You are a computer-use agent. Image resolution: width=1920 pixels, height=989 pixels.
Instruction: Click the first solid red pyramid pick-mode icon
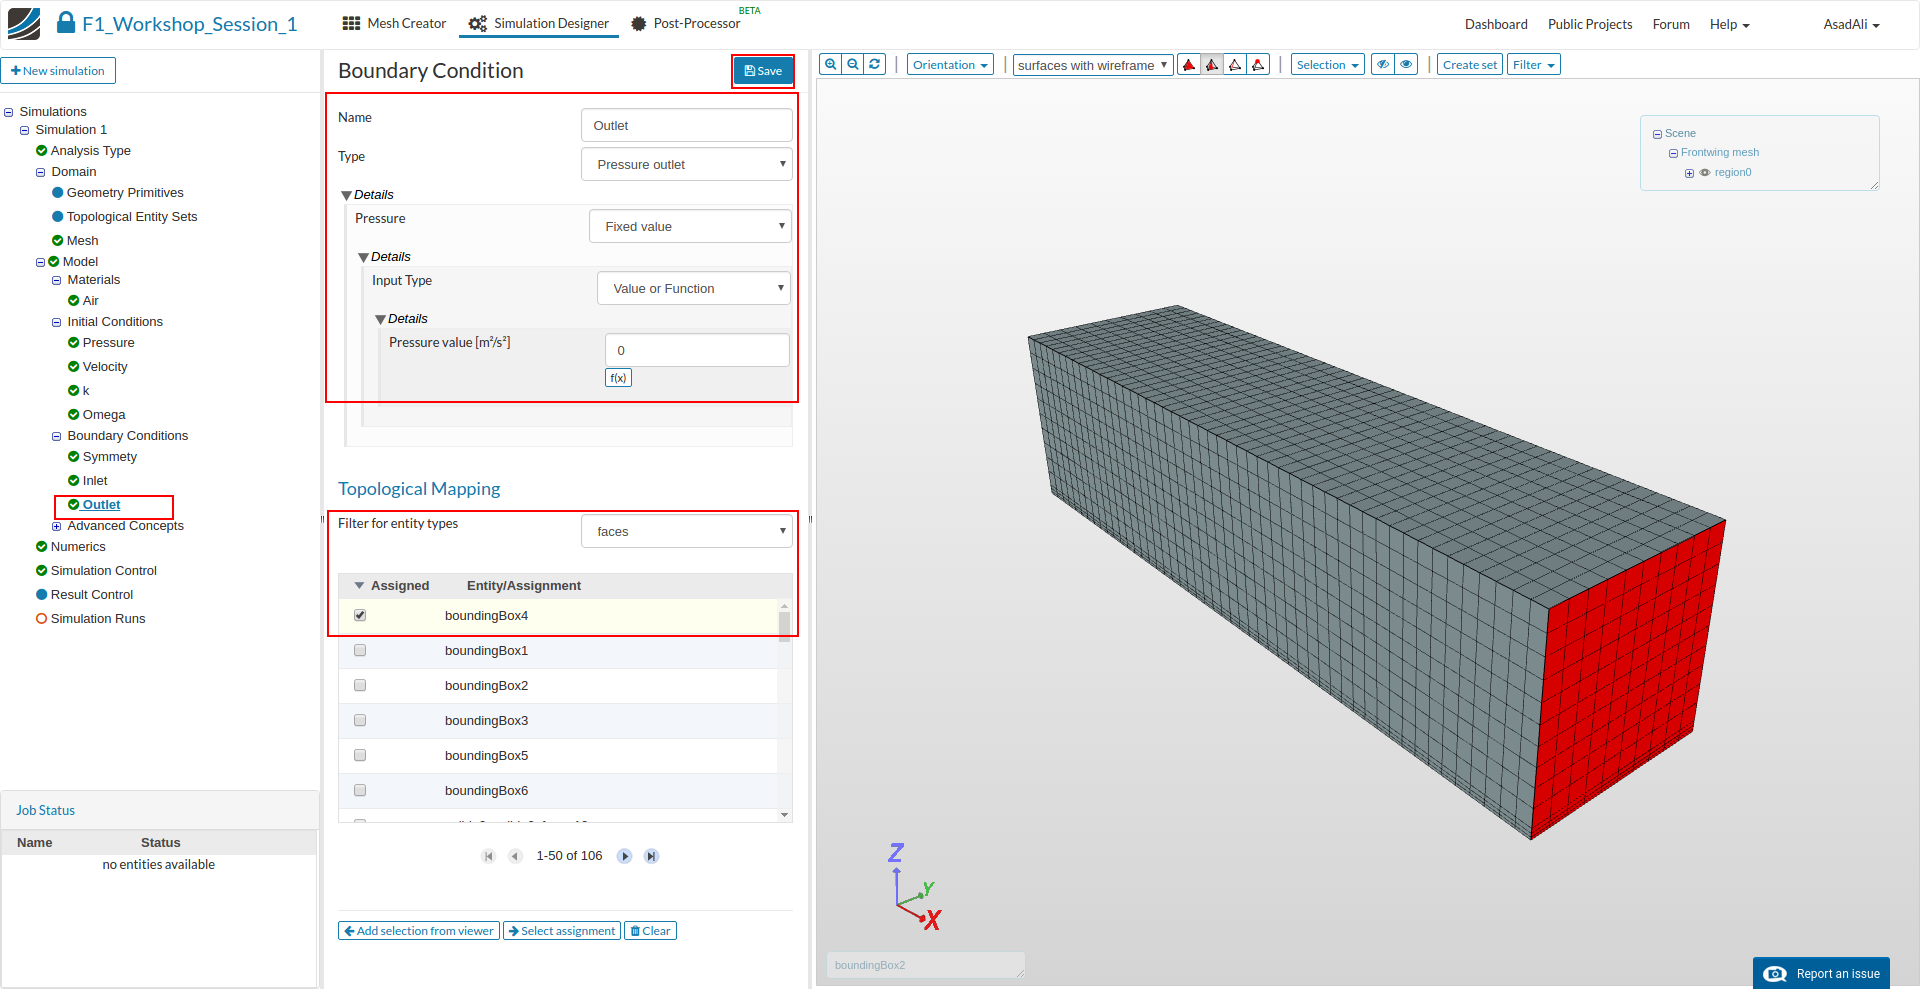point(1189,65)
